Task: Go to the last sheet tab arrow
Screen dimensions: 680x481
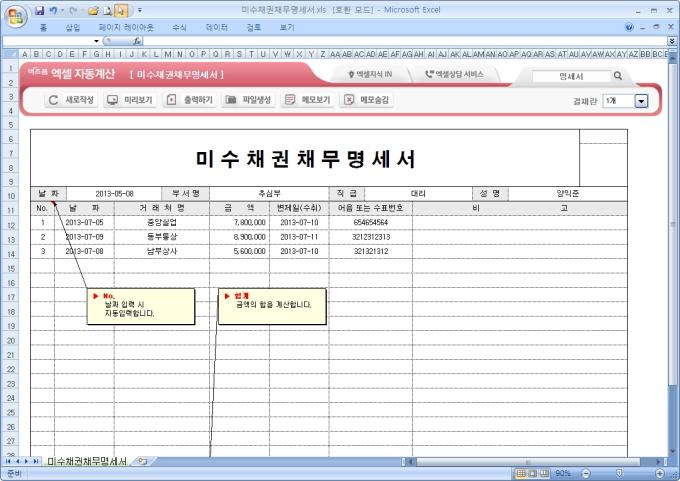Action: 36,461
